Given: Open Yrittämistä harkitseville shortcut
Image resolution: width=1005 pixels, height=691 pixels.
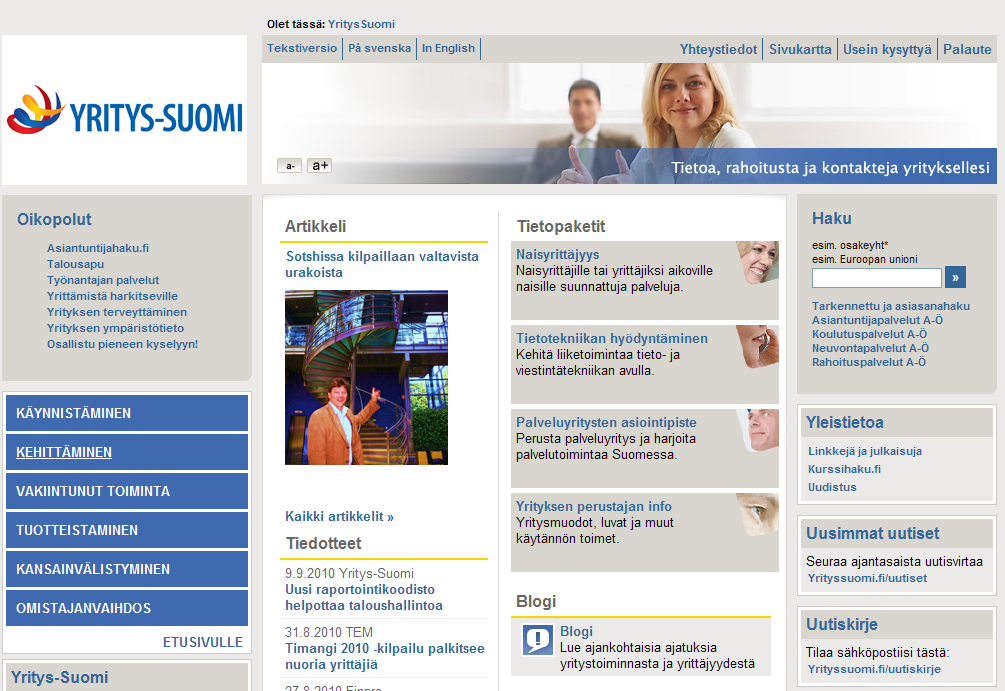Looking at the screenshot, I should pyautogui.click(x=112, y=296).
